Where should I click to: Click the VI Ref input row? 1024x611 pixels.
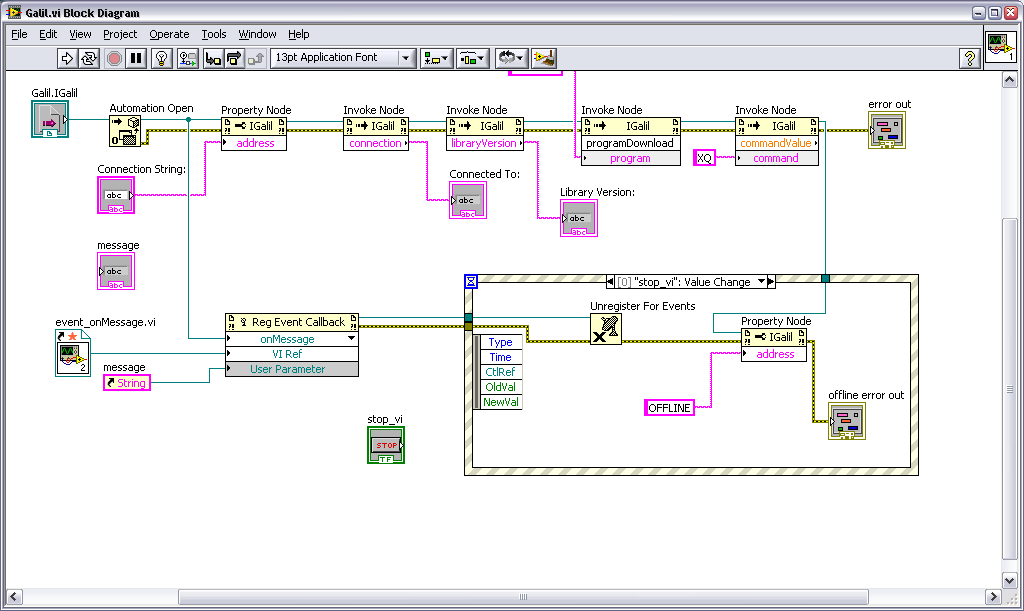click(x=291, y=354)
